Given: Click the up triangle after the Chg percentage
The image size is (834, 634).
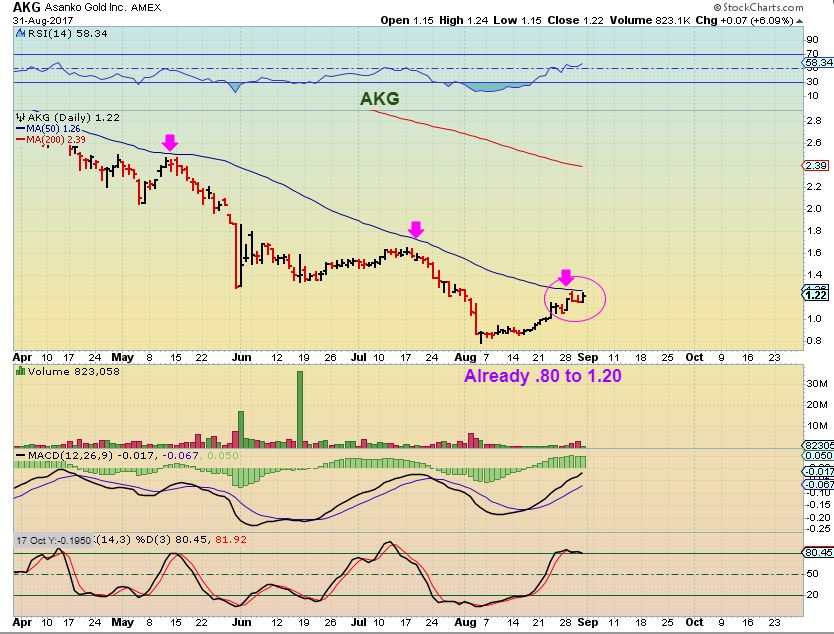Looking at the screenshot, I should click(799, 21).
